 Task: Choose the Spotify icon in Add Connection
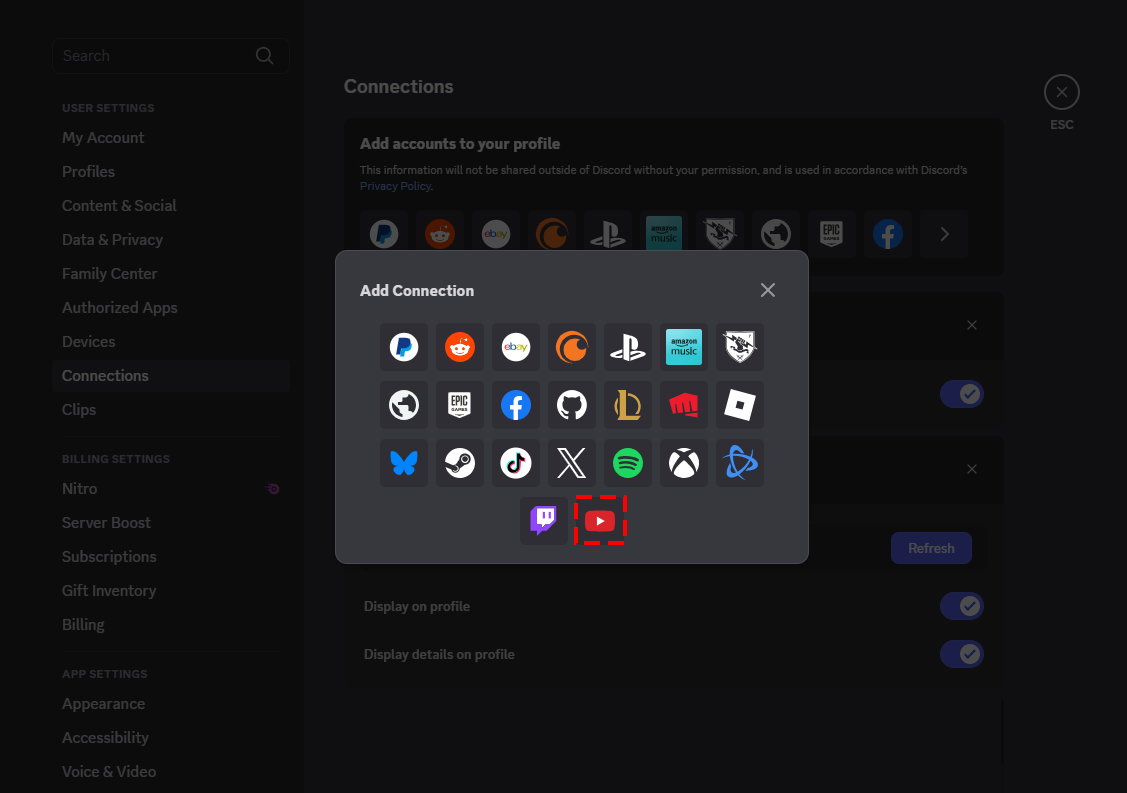pyautogui.click(x=628, y=463)
